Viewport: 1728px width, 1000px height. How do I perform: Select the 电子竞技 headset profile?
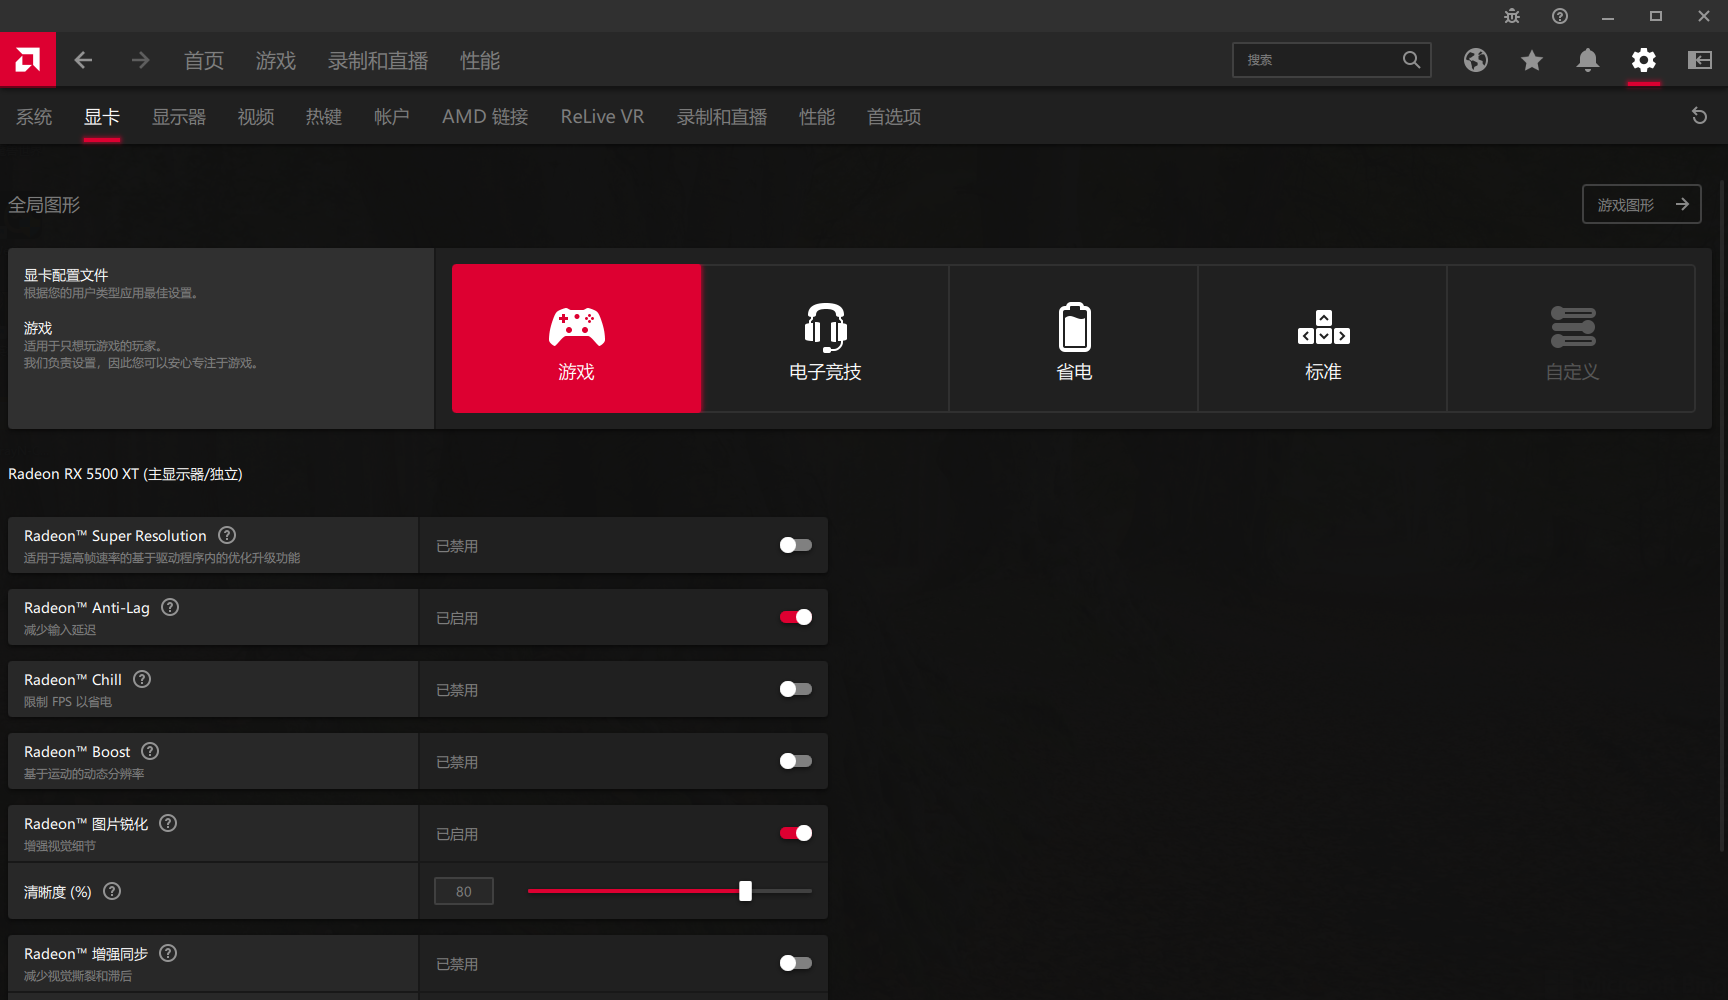click(x=825, y=338)
